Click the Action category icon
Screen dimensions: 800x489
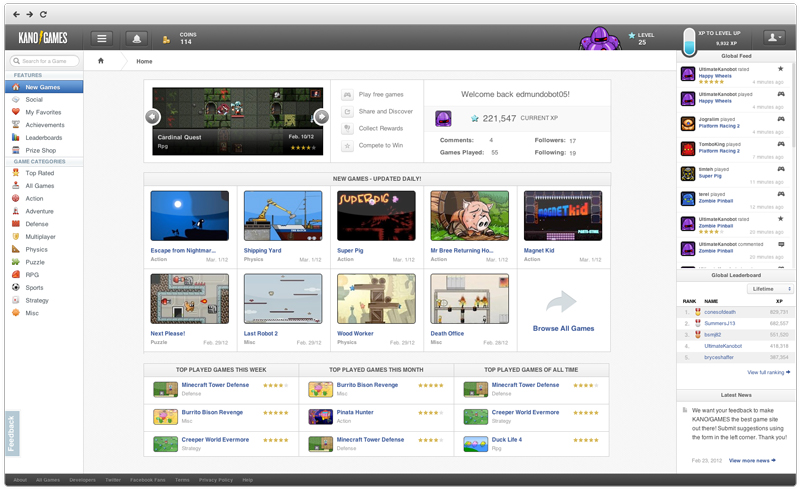click(x=16, y=198)
